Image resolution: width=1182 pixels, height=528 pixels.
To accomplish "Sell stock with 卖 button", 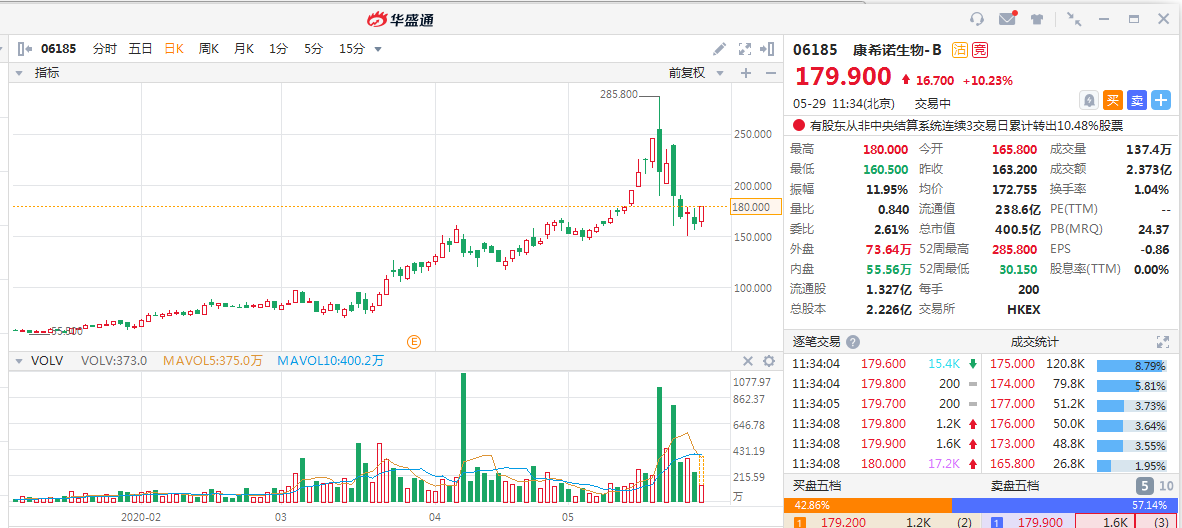I will pyautogui.click(x=1138, y=100).
